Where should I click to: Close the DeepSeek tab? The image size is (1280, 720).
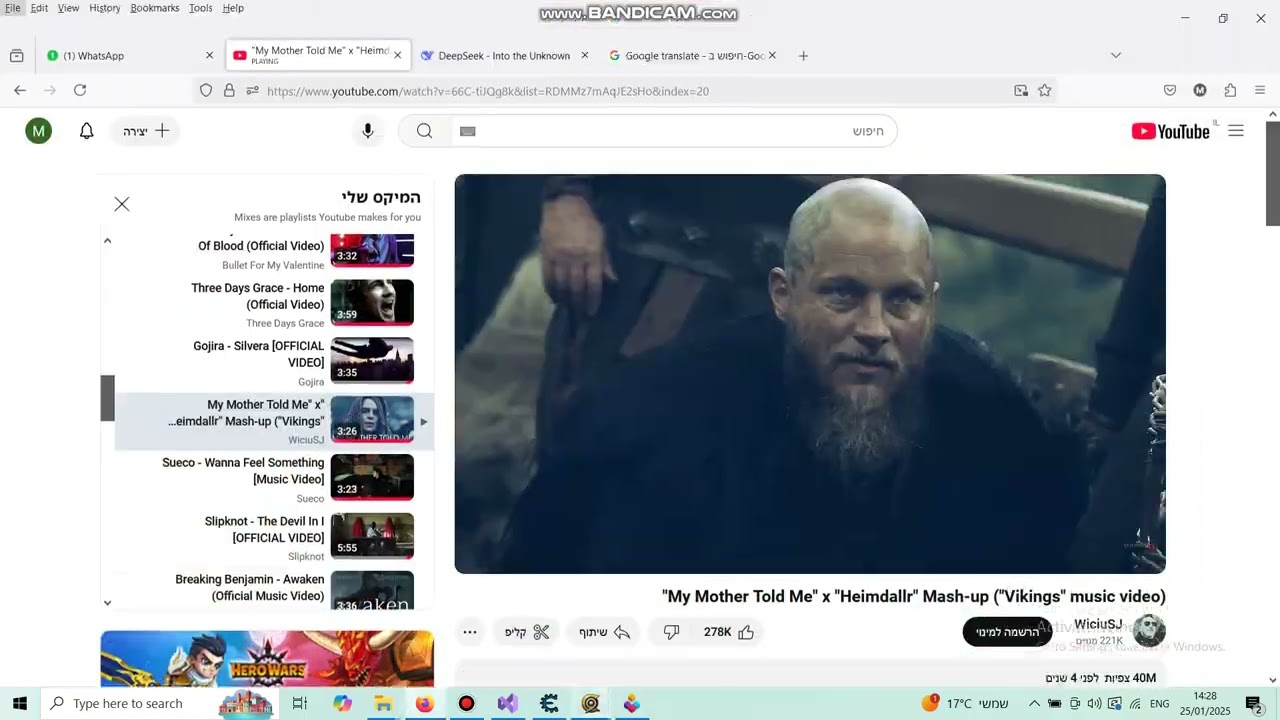(x=585, y=56)
